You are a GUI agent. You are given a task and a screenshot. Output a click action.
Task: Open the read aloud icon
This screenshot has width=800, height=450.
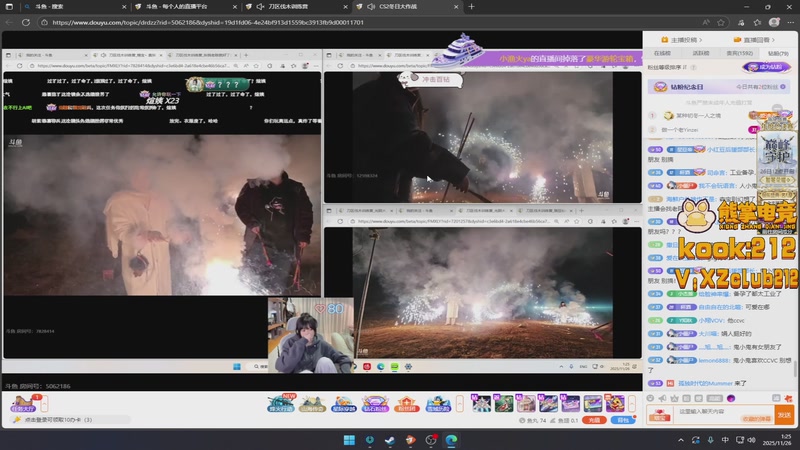[706, 22]
